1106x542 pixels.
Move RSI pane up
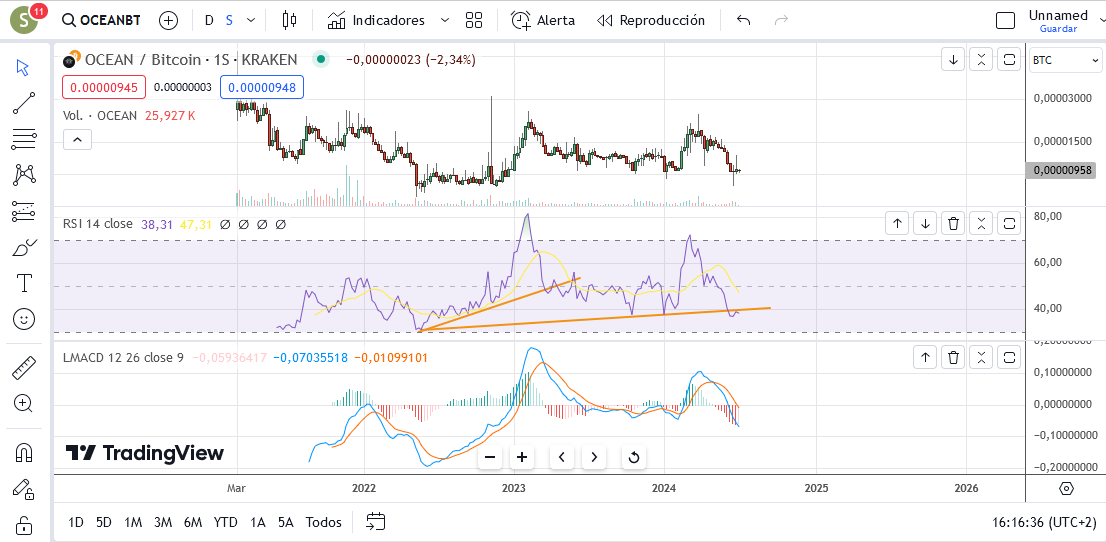pos(897,224)
